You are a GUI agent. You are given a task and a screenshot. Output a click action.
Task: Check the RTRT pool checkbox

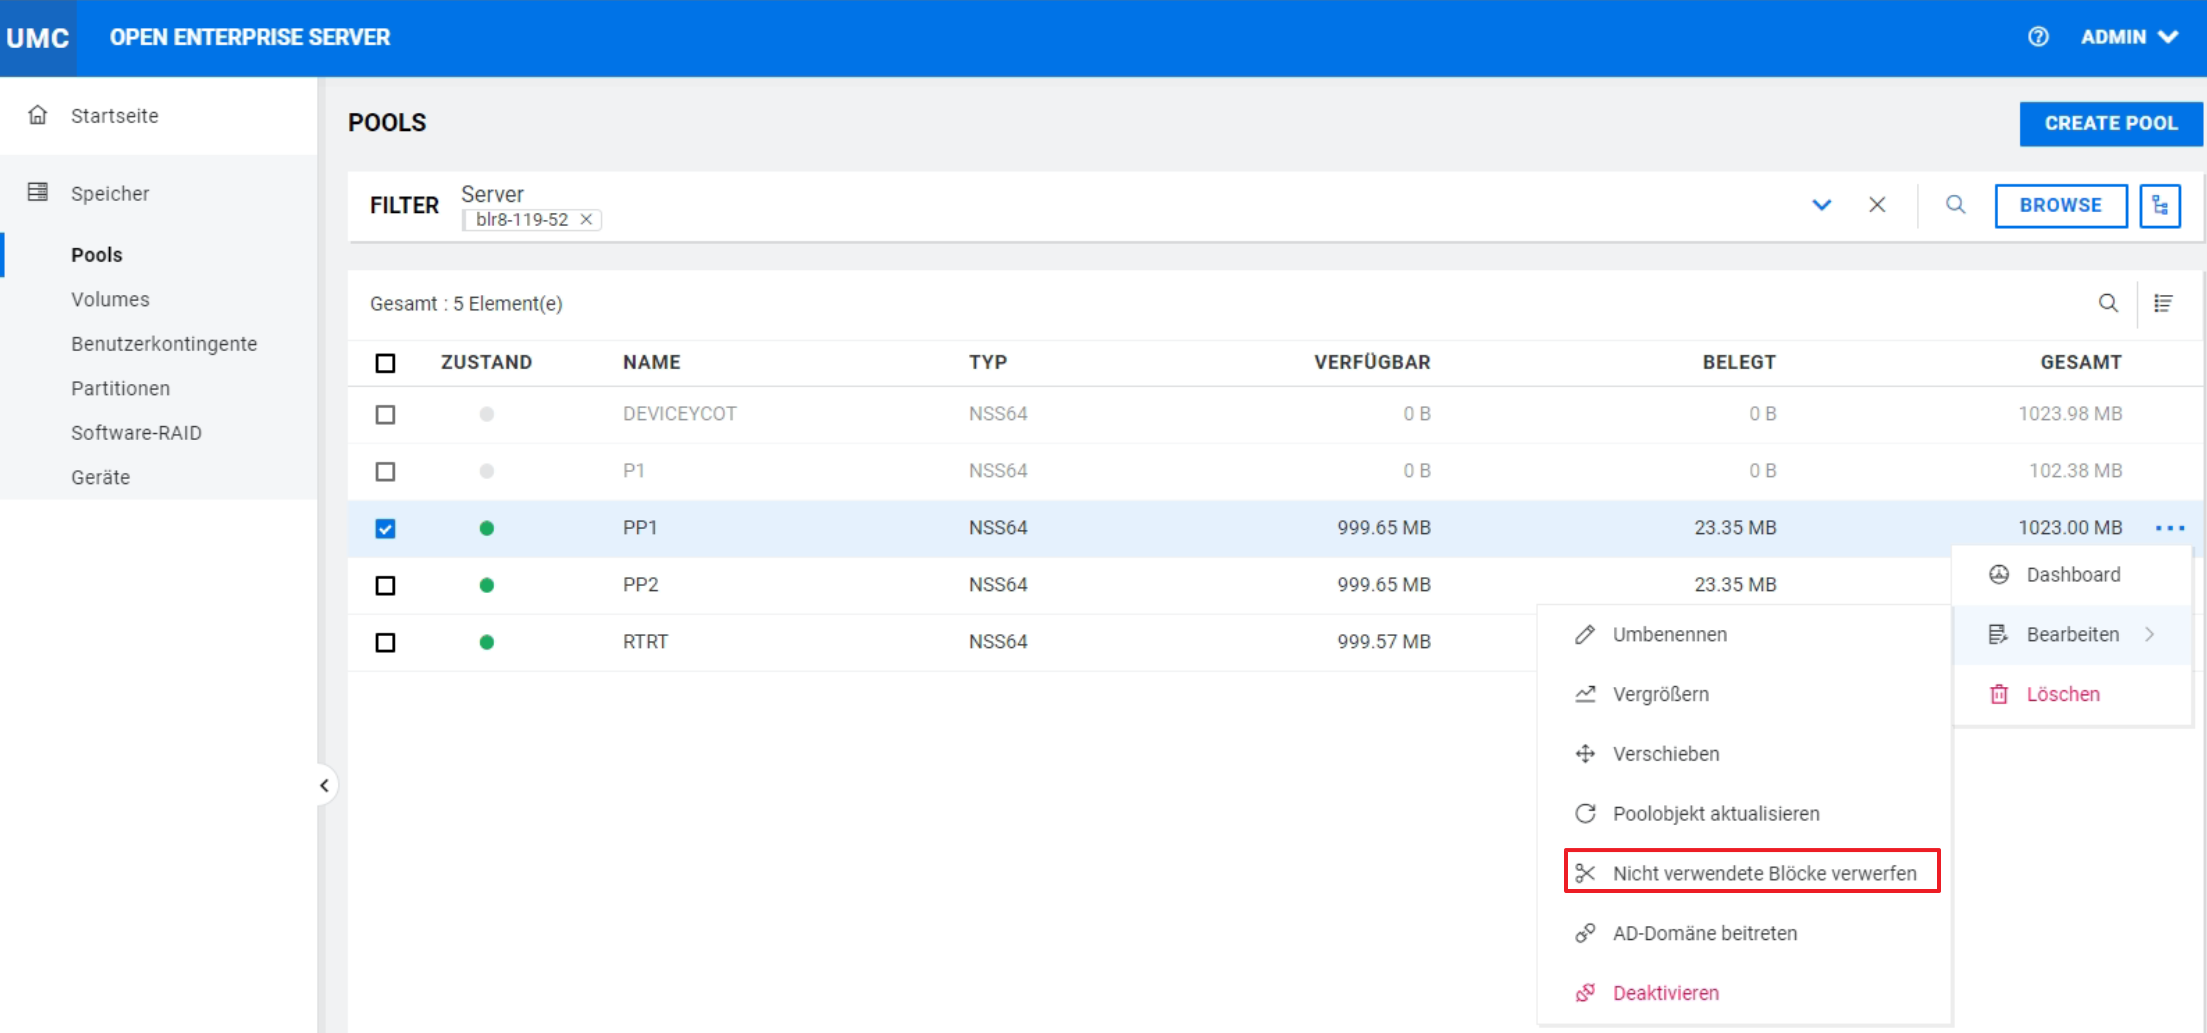(385, 642)
